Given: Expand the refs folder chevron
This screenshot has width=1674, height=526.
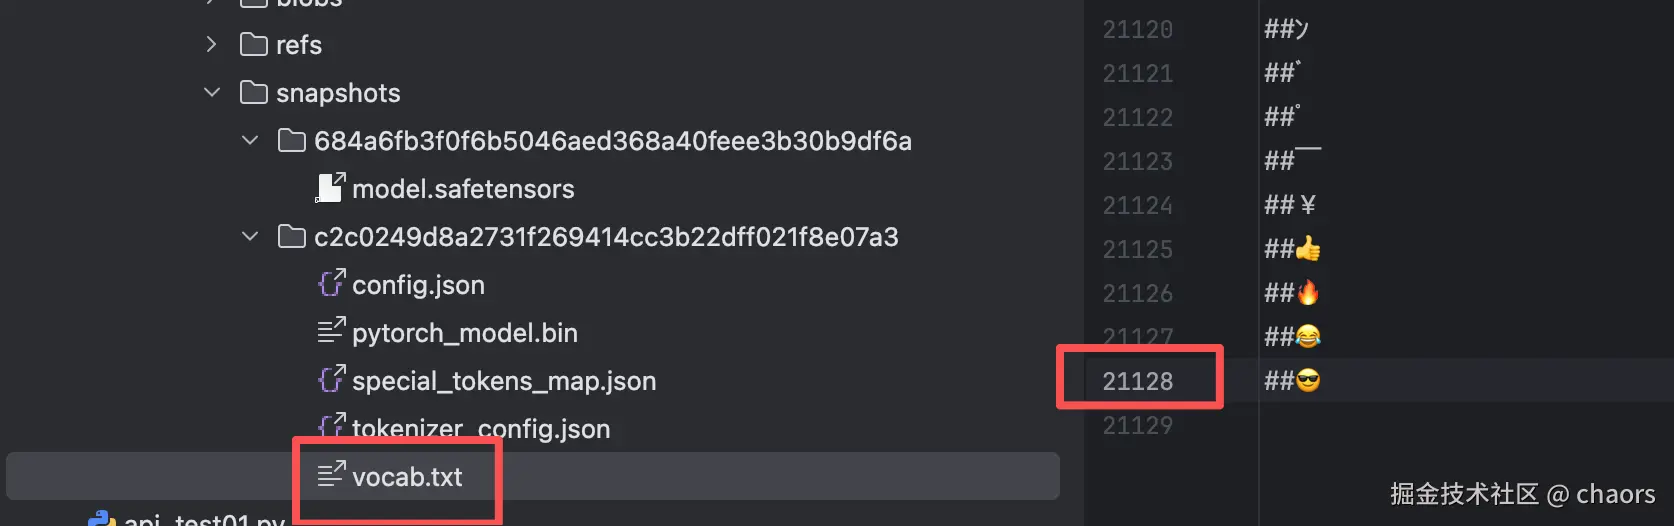Looking at the screenshot, I should click(211, 45).
